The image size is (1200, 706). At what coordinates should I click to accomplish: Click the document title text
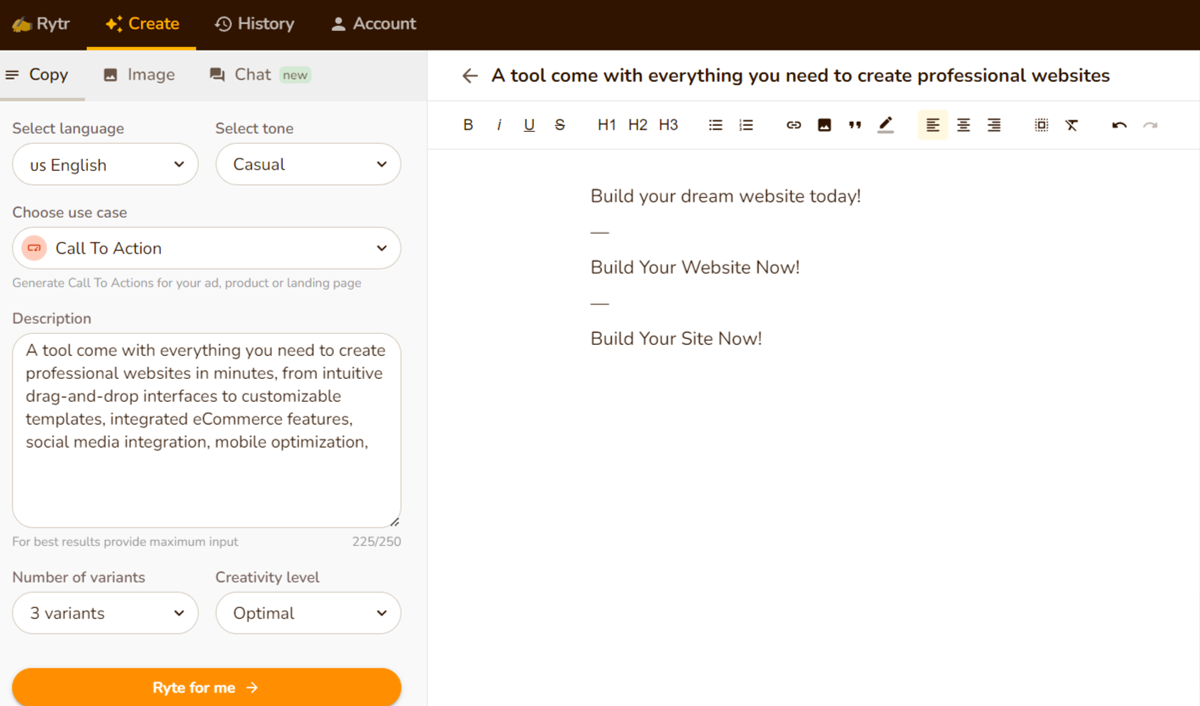pyautogui.click(x=800, y=76)
